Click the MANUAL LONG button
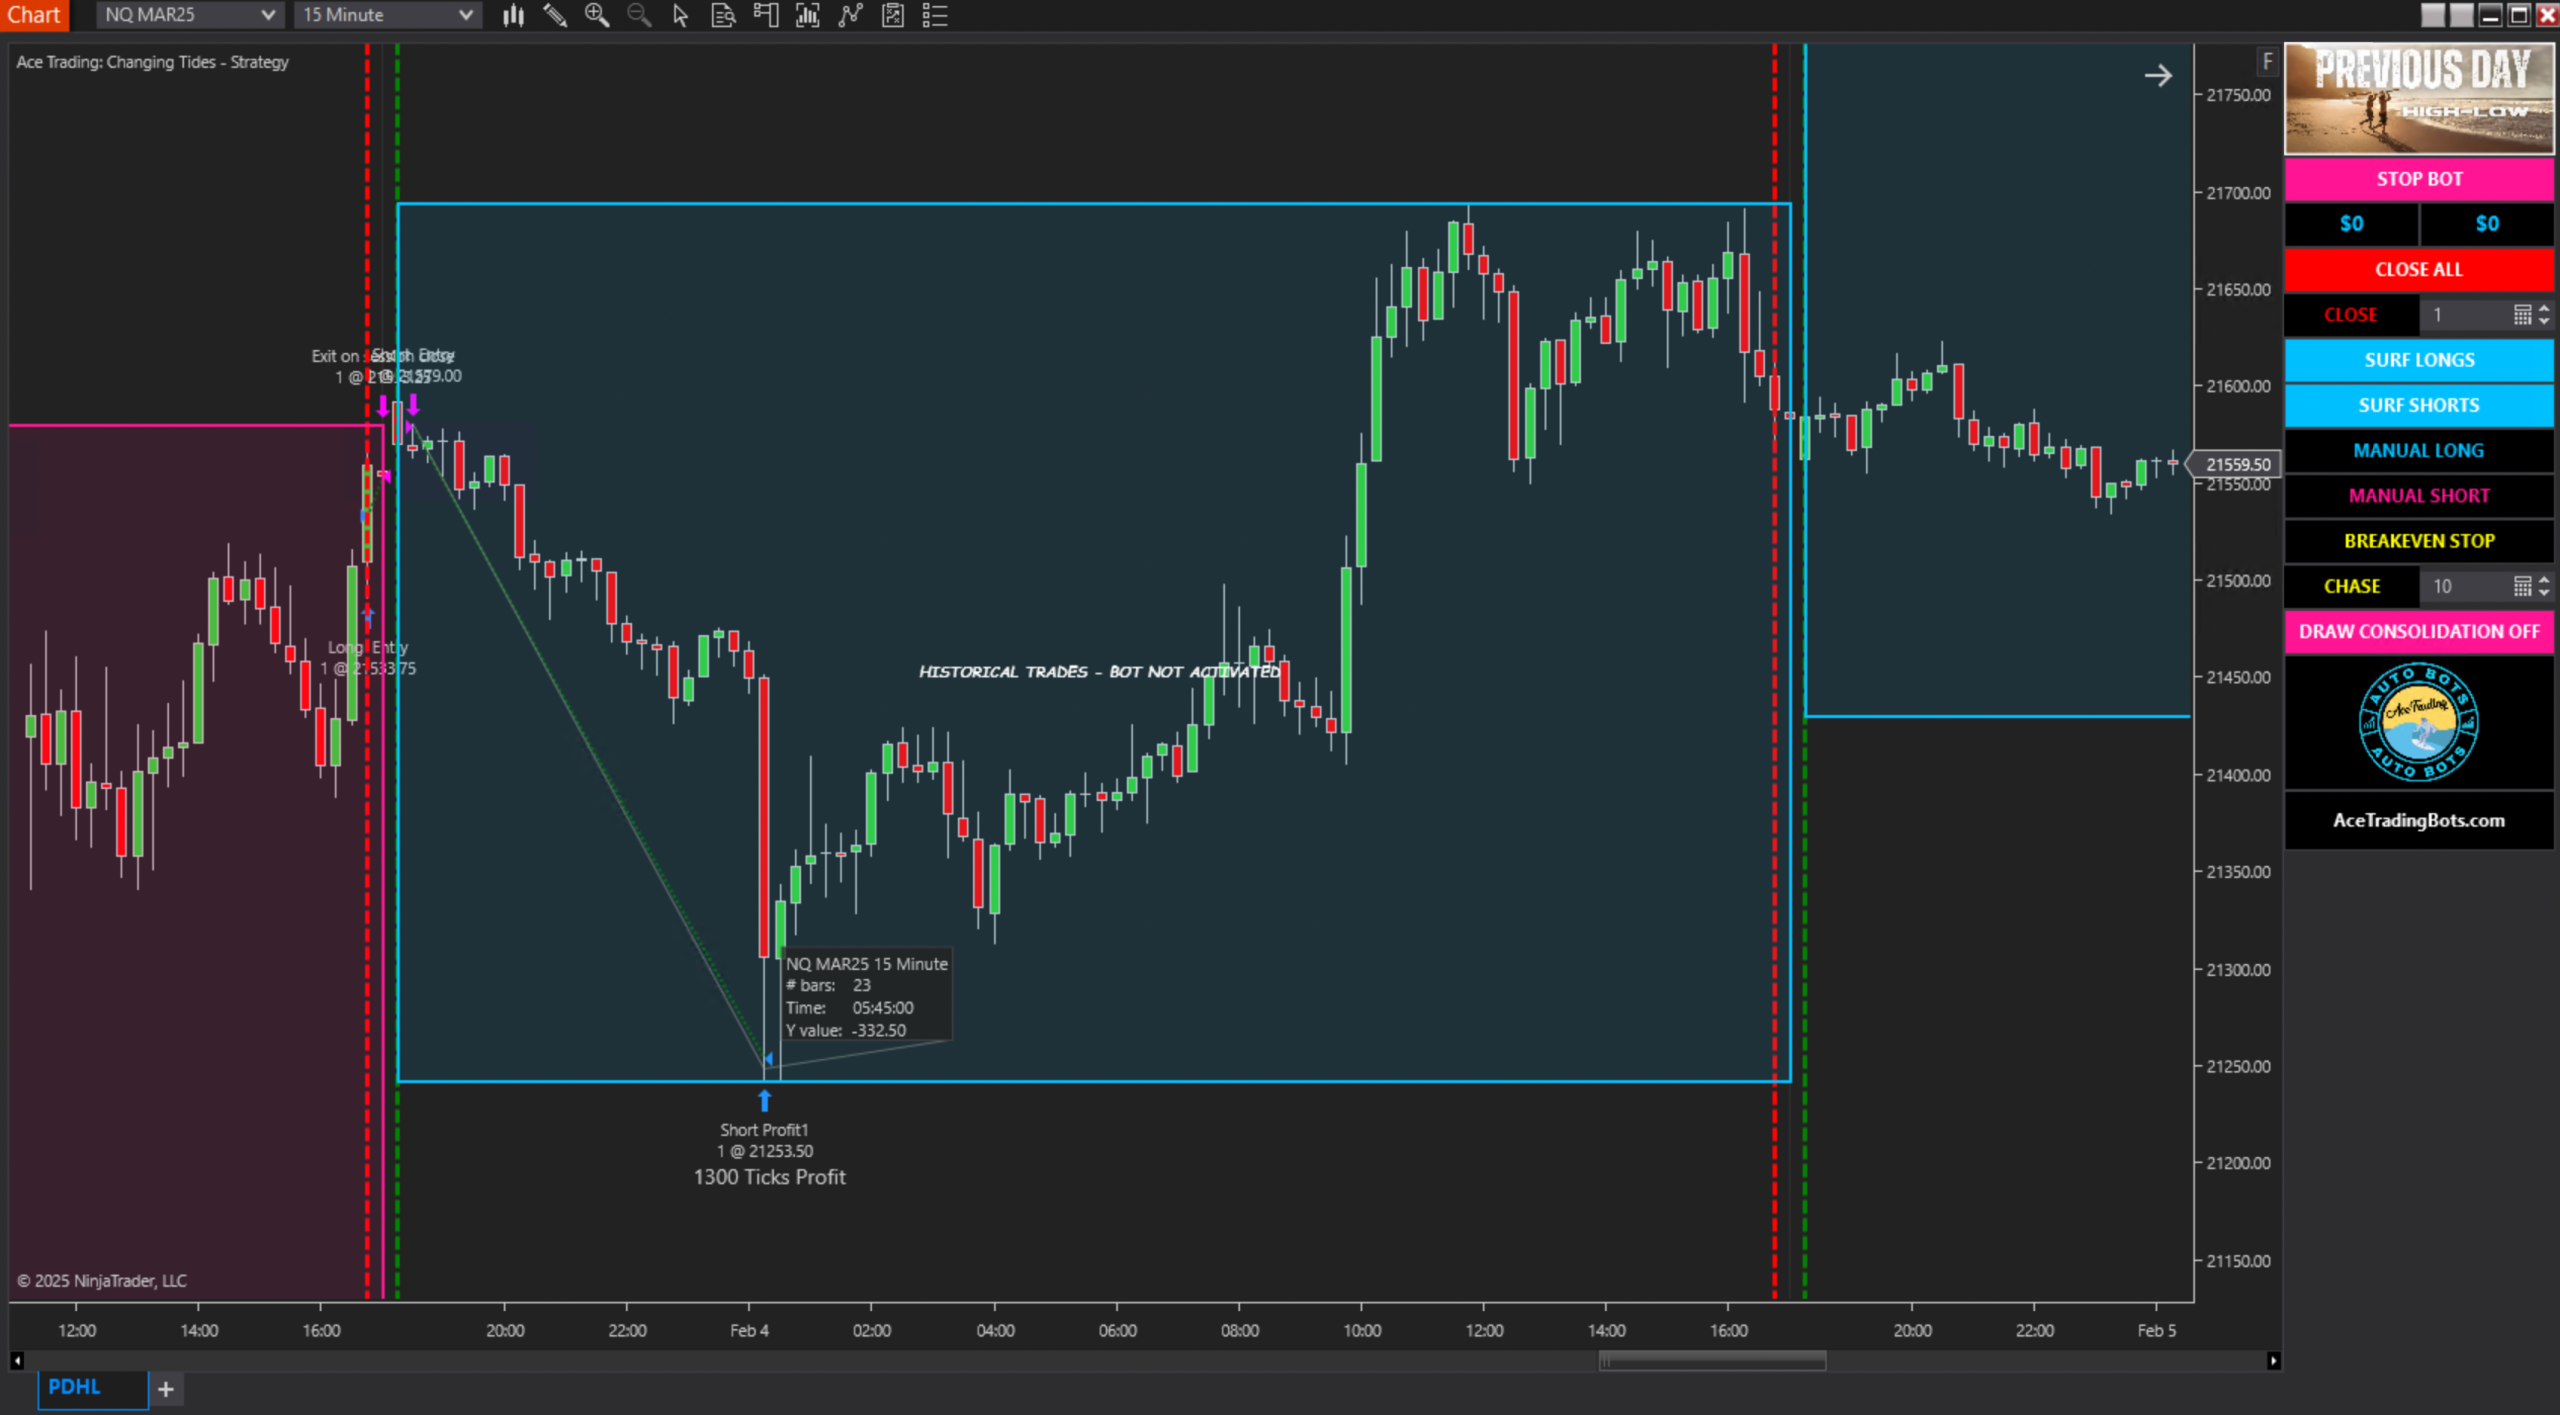This screenshot has width=2560, height=1415. [x=2419, y=450]
